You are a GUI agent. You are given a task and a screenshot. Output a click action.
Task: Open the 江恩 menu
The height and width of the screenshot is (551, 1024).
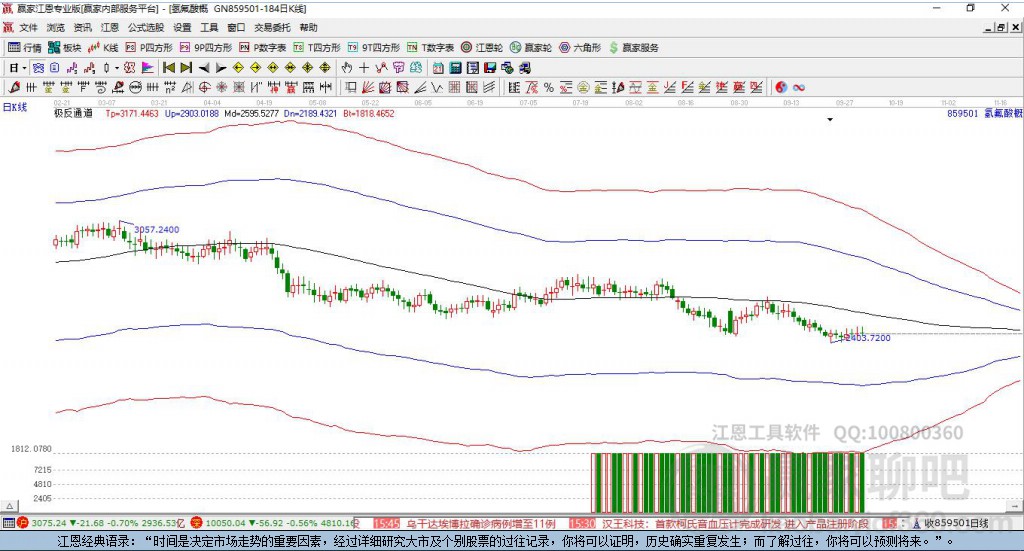pos(110,27)
